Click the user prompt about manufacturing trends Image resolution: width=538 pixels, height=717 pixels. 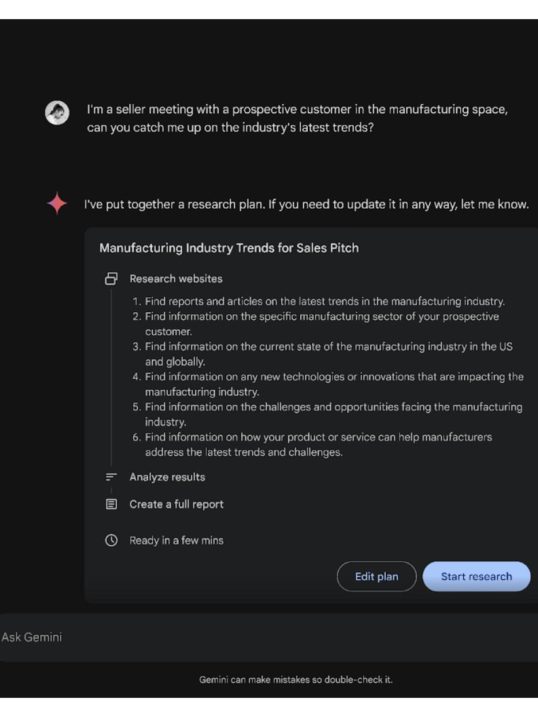coord(297,118)
